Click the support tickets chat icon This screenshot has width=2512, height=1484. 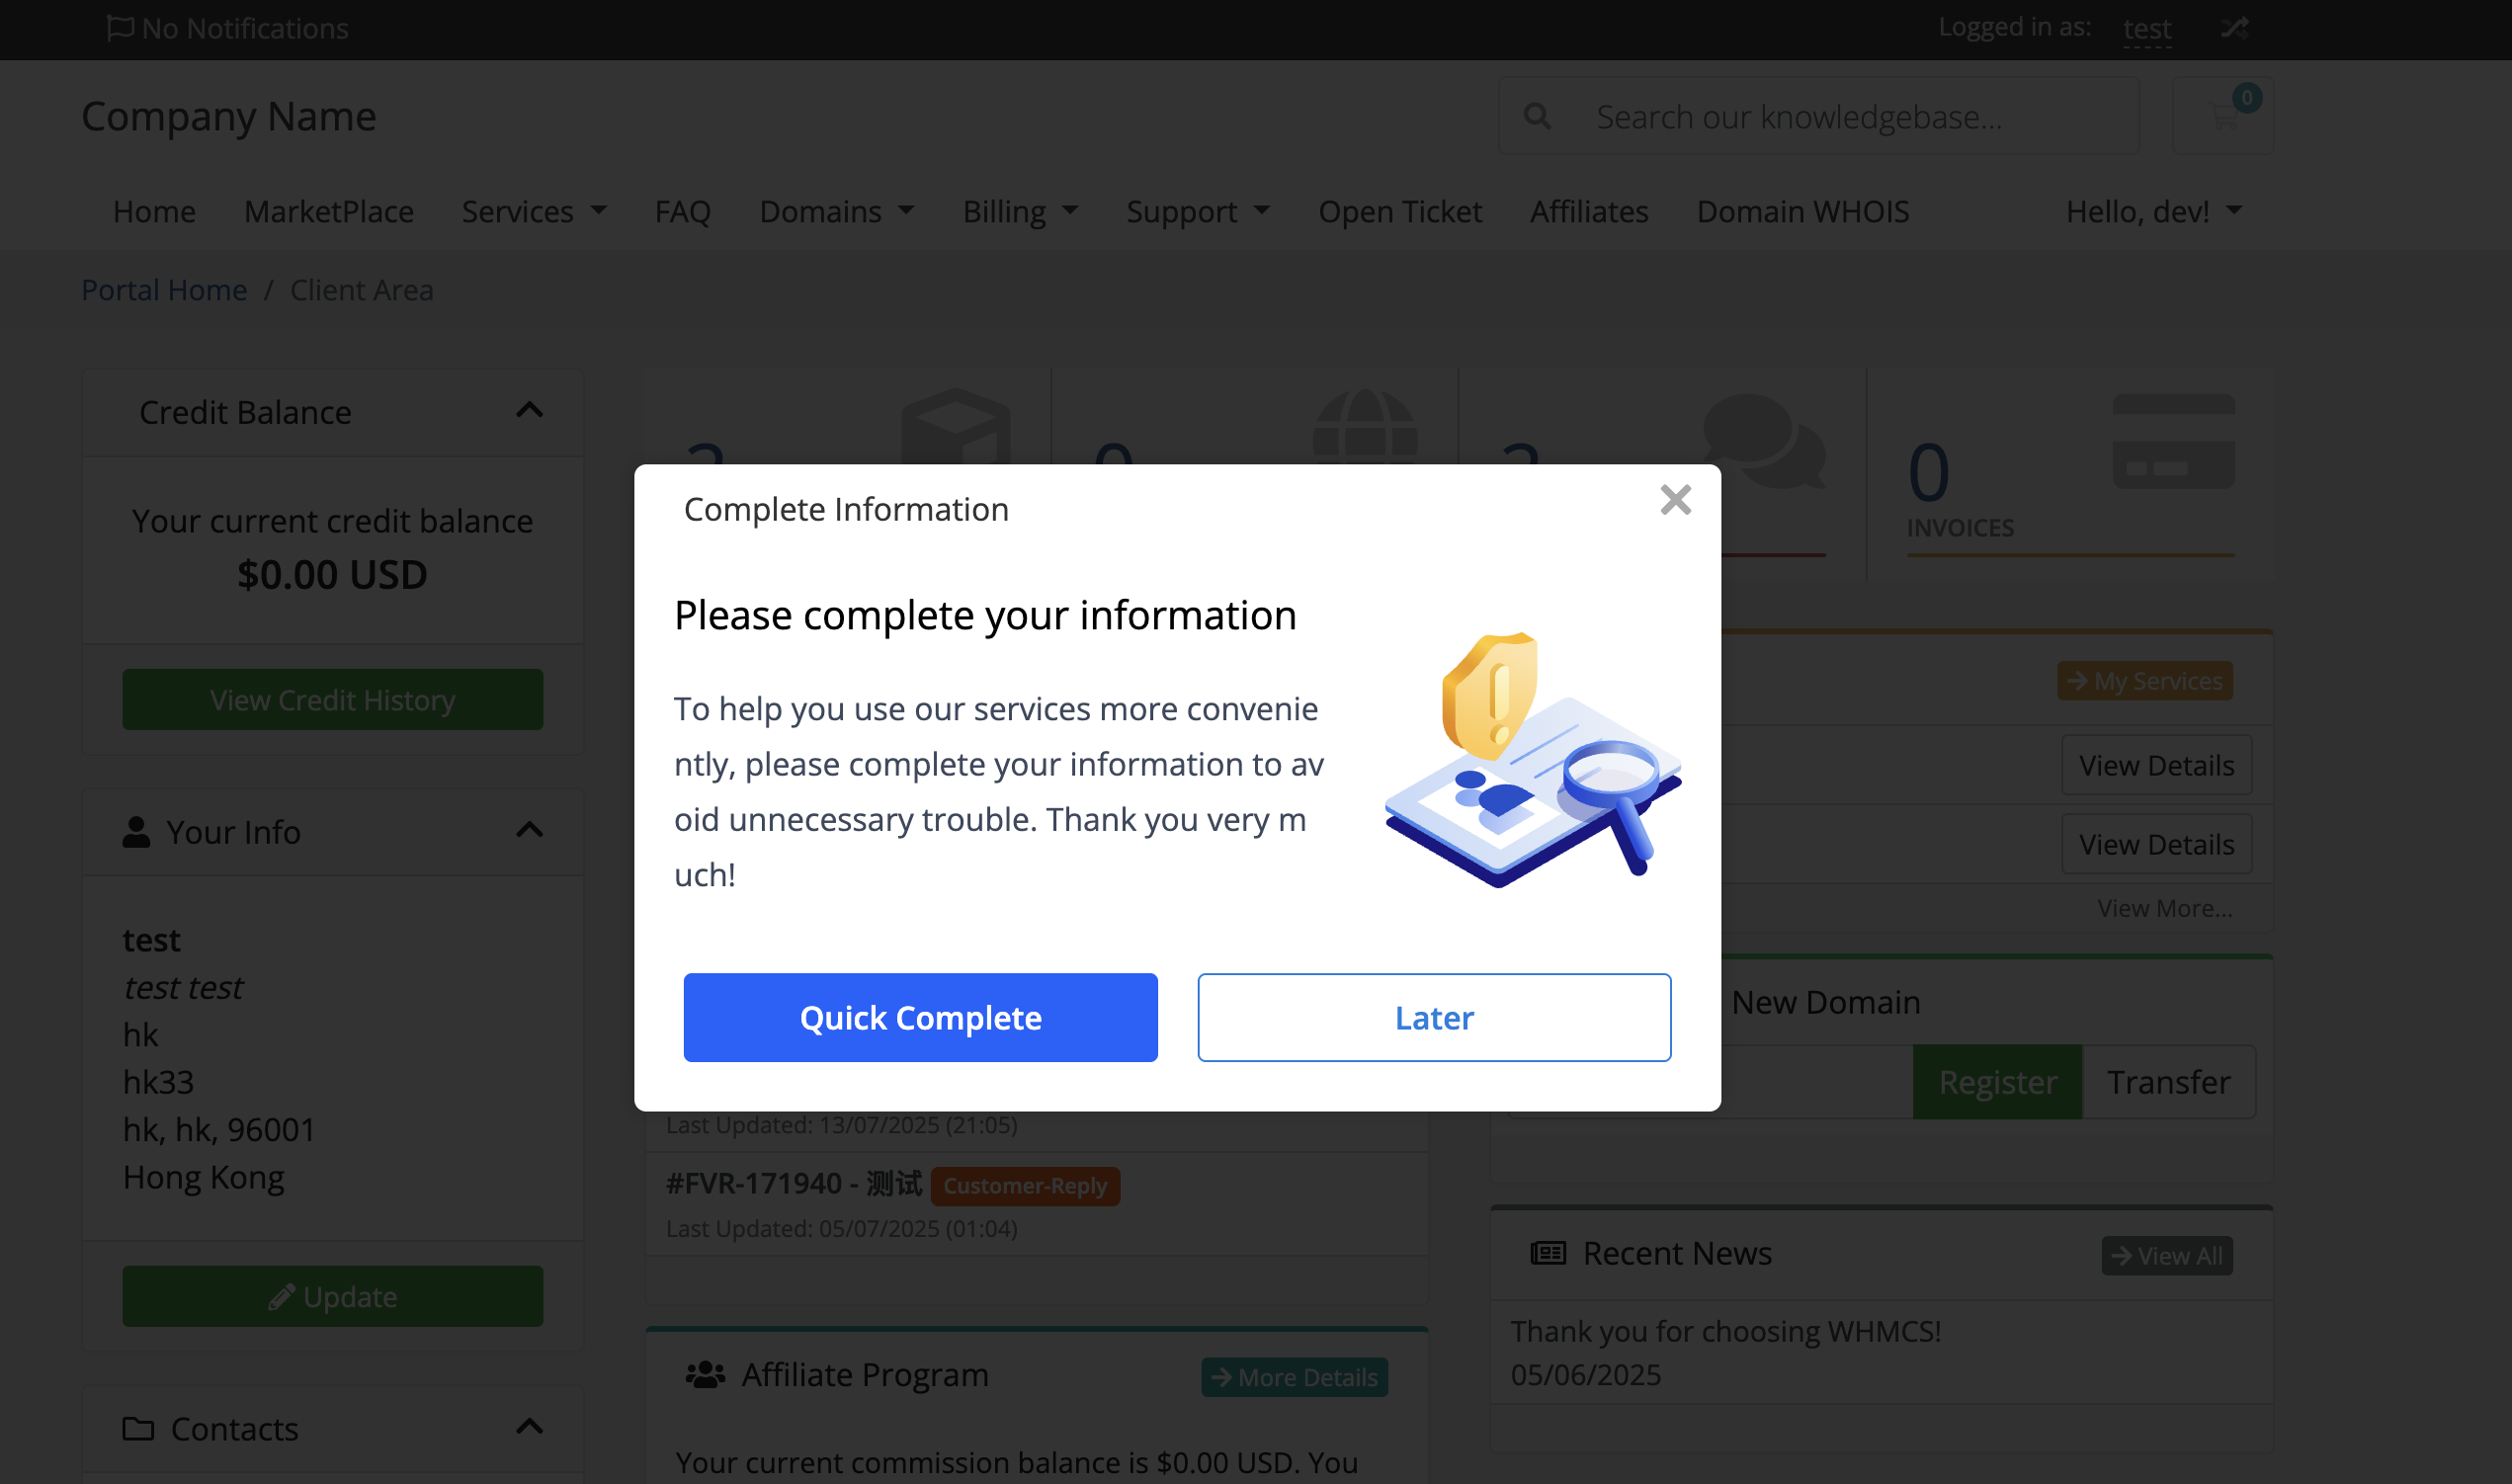tap(1764, 440)
